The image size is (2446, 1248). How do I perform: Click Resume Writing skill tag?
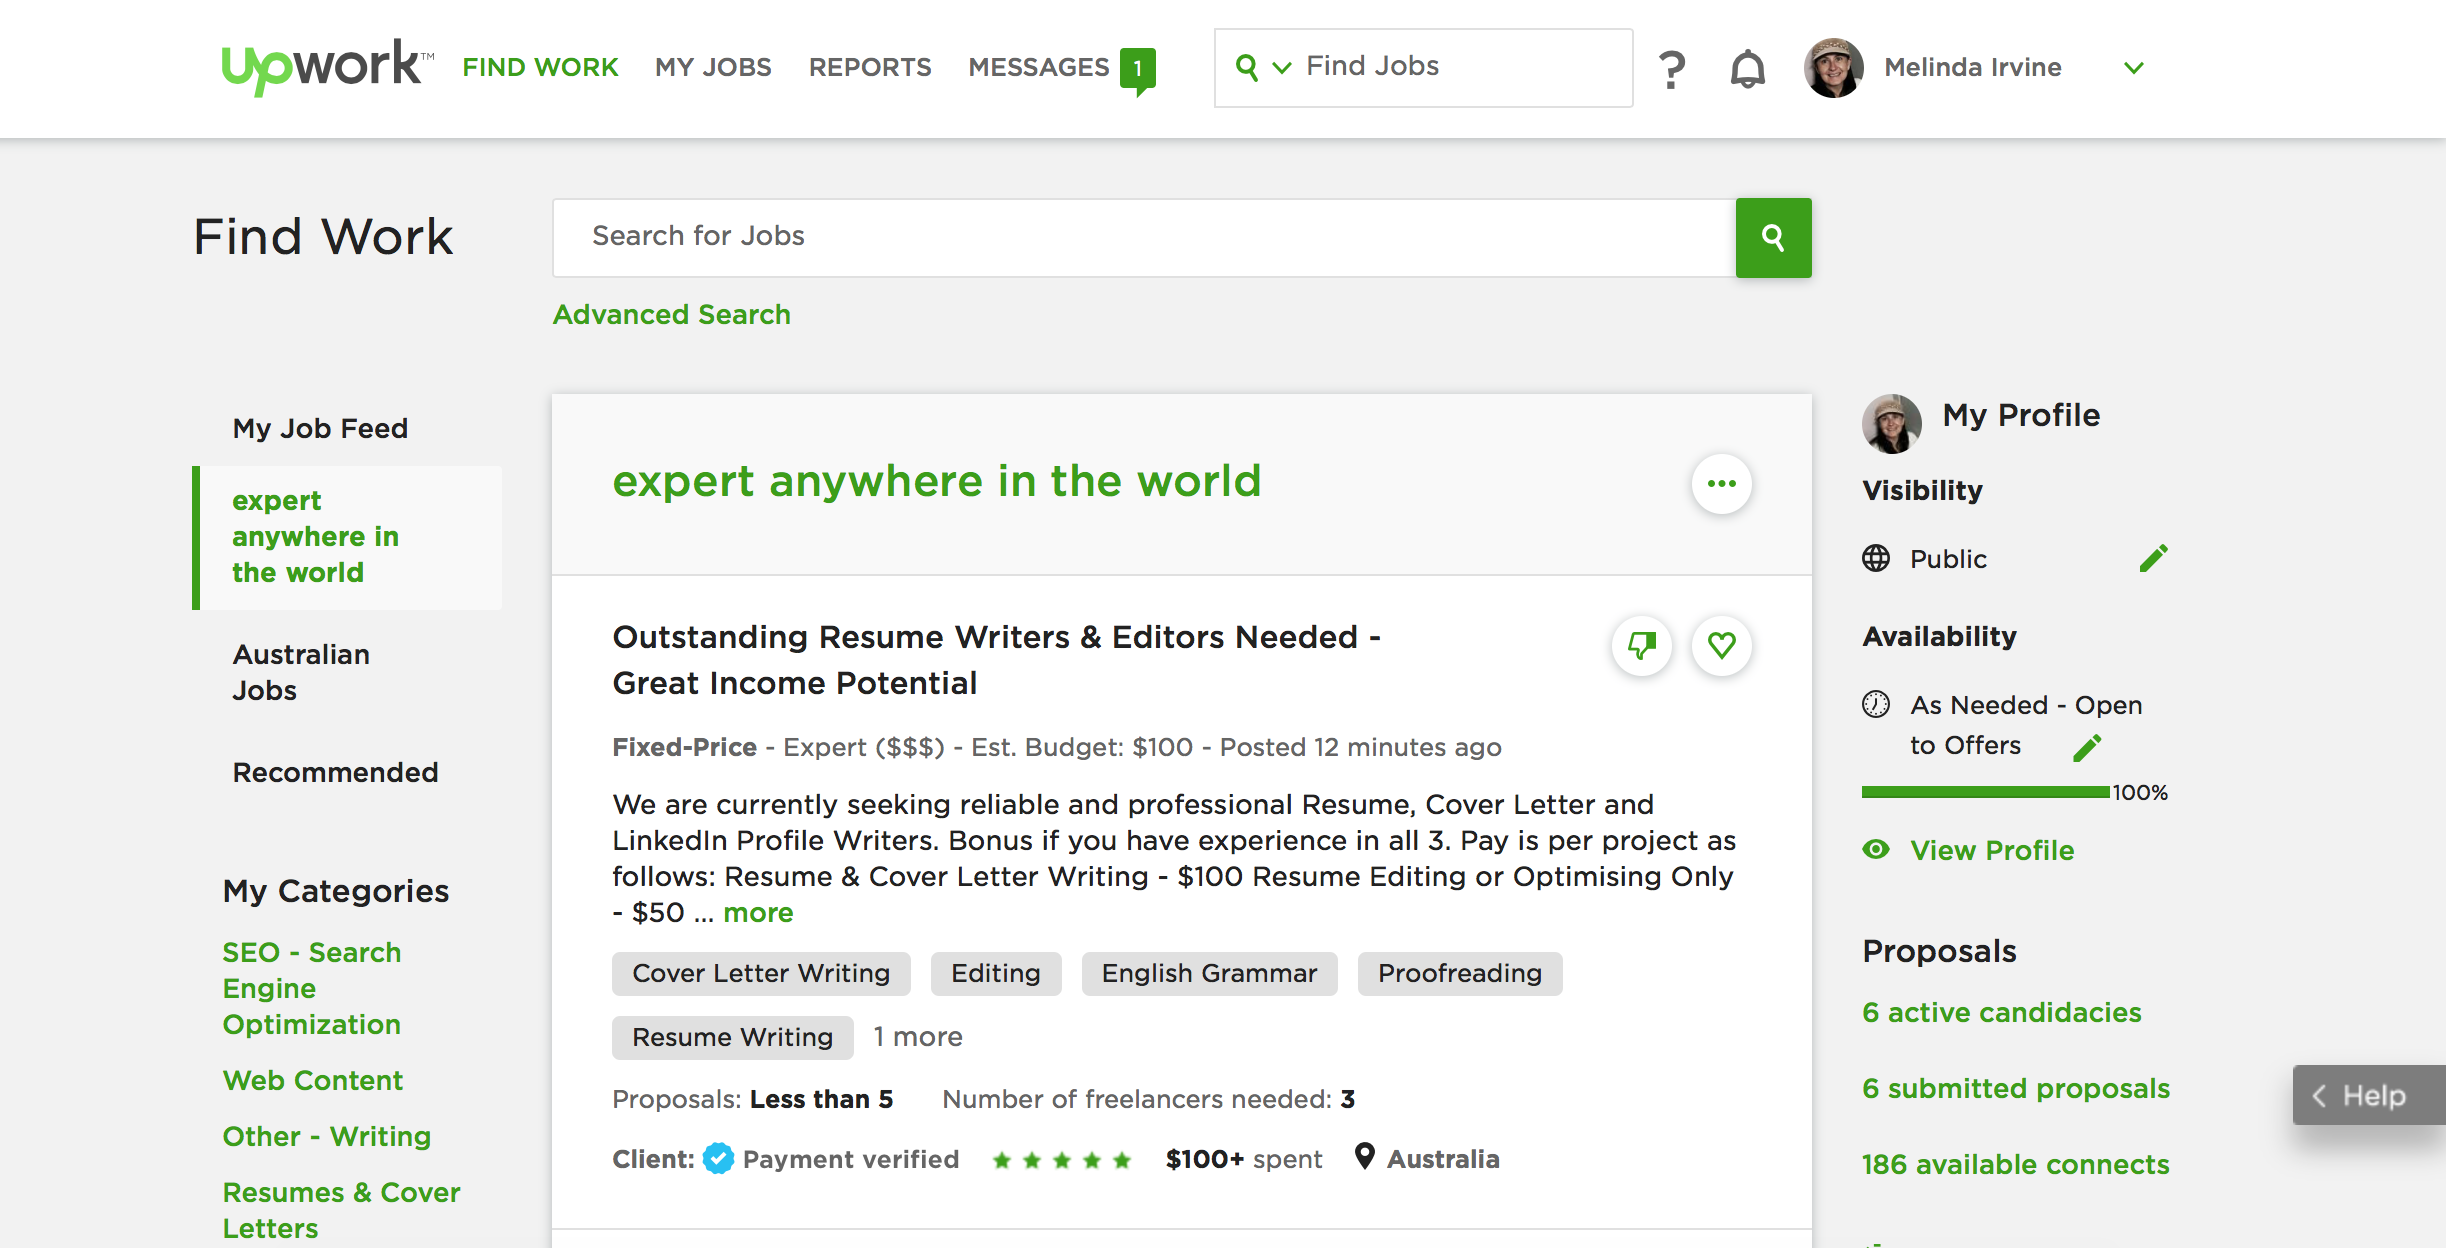[x=732, y=1037]
